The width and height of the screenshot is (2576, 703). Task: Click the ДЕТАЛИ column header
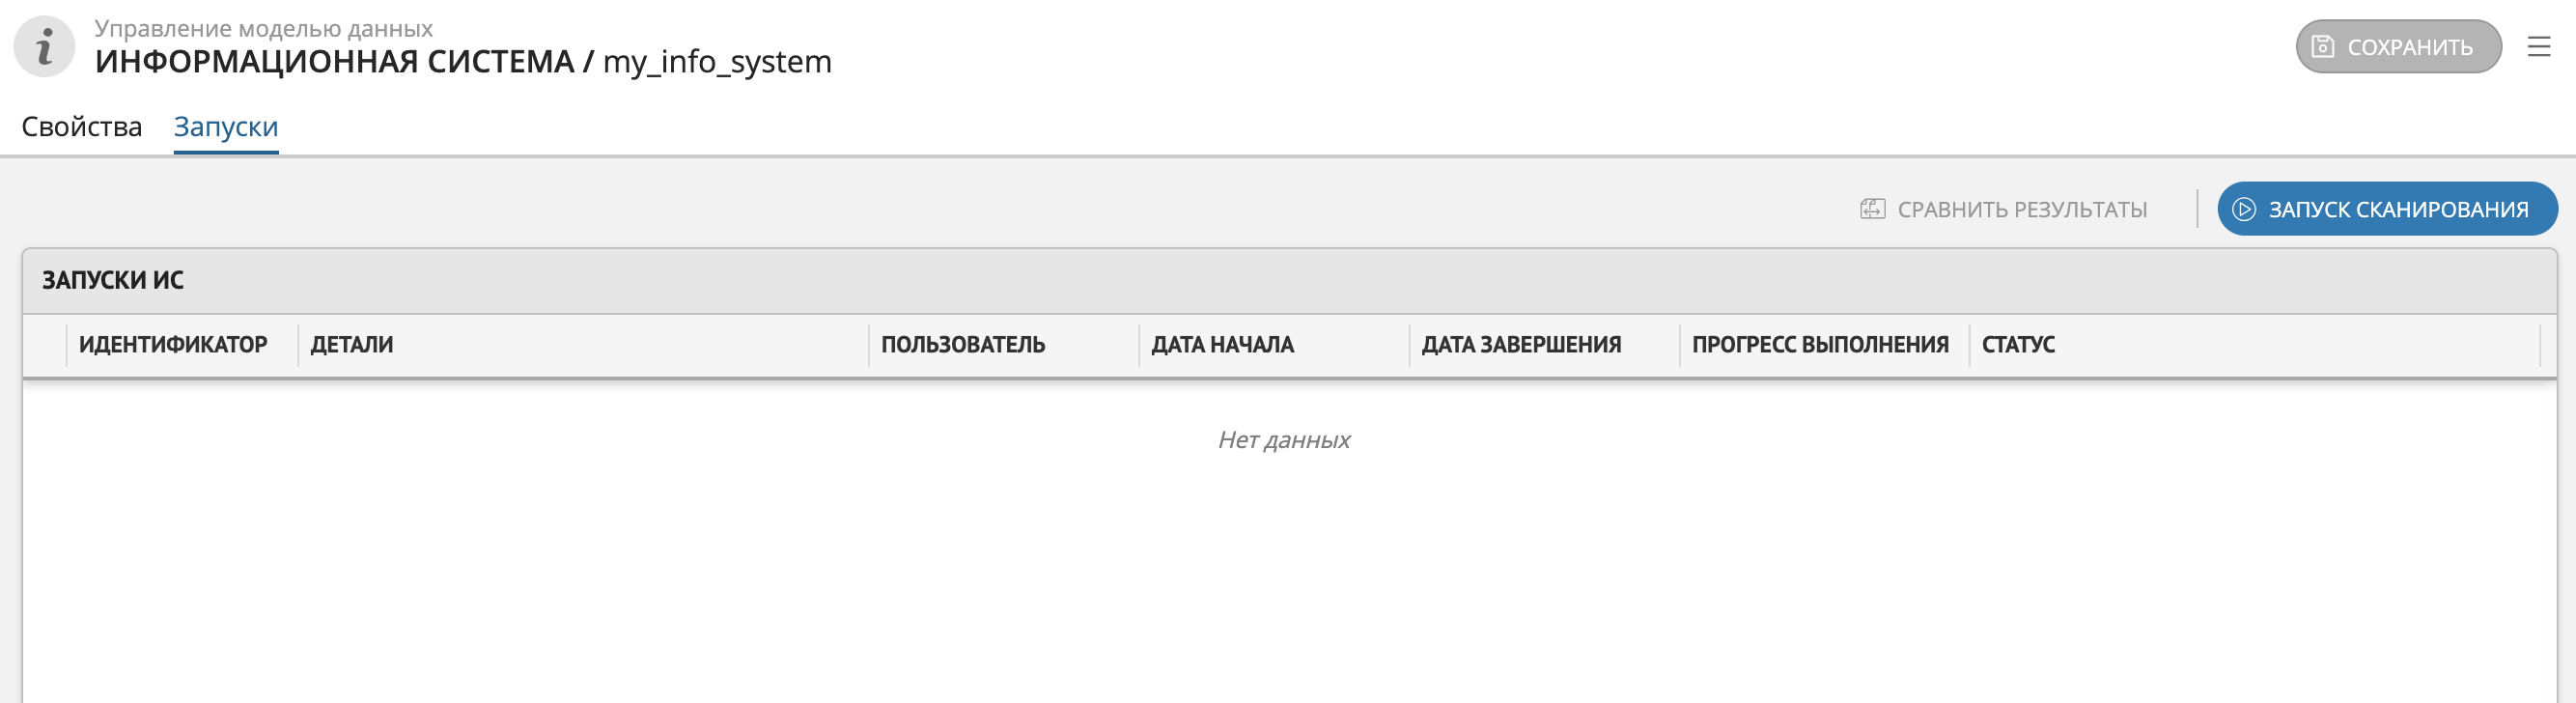(x=352, y=345)
